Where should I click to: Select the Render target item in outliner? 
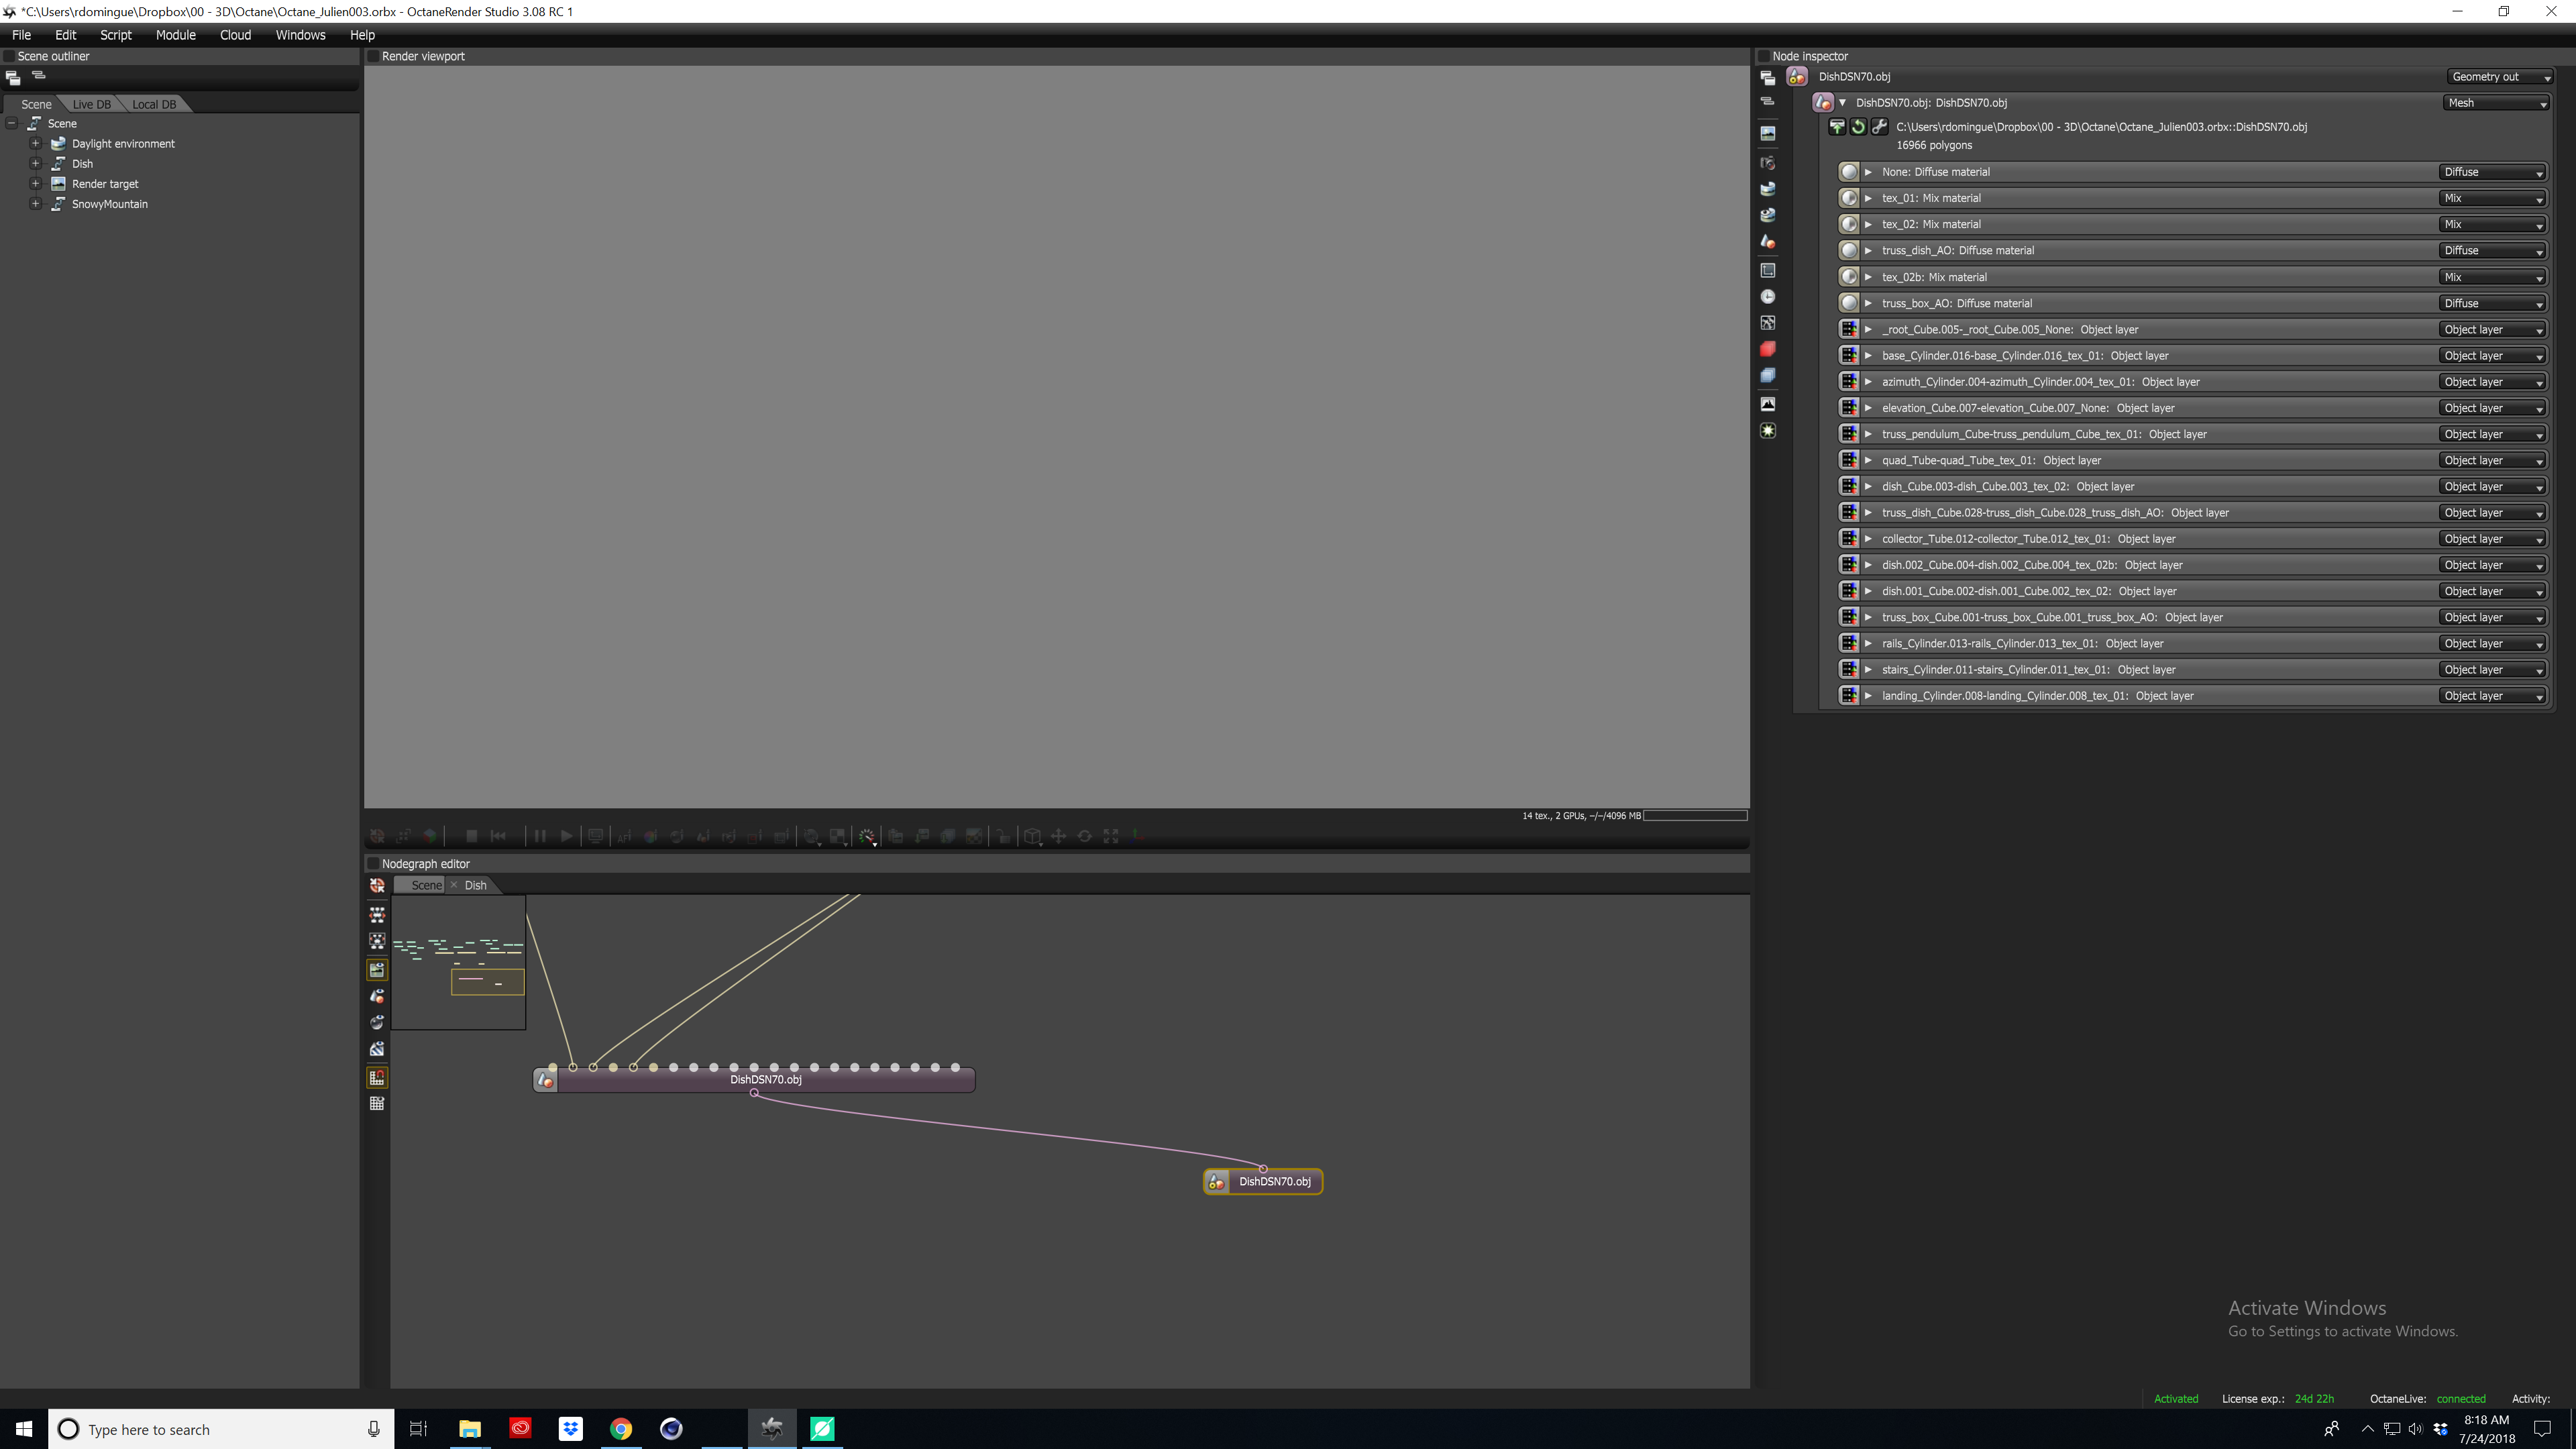click(x=105, y=184)
